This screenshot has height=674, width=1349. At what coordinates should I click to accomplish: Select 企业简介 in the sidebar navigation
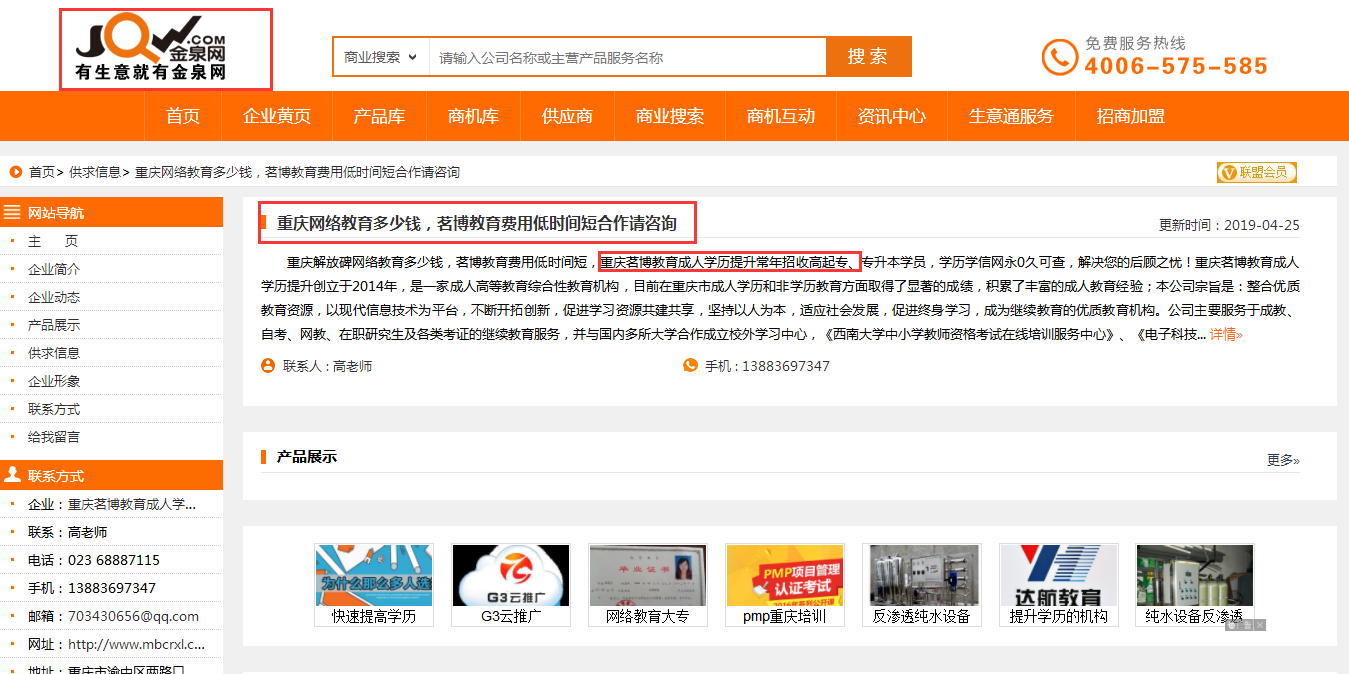pos(54,269)
